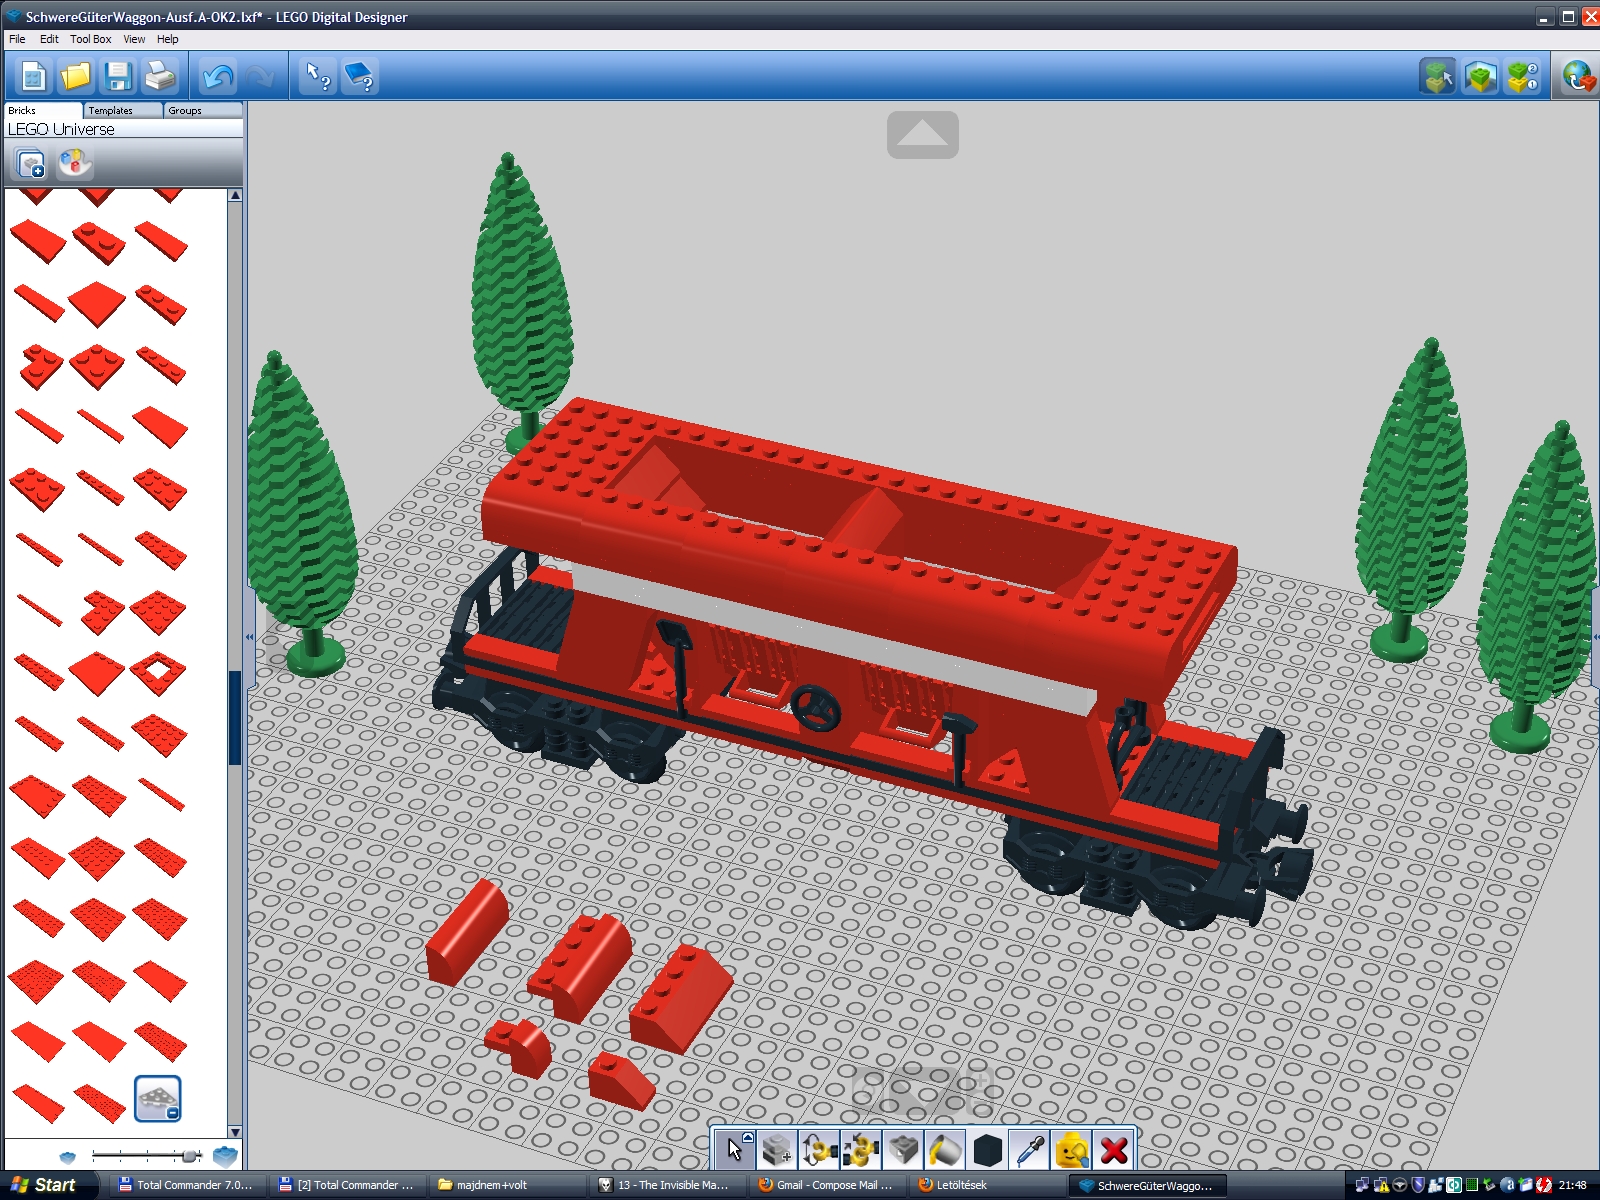Activate the Hinge tool
The width and height of the screenshot is (1600, 1200).
pyautogui.click(x=819, y=1150)
